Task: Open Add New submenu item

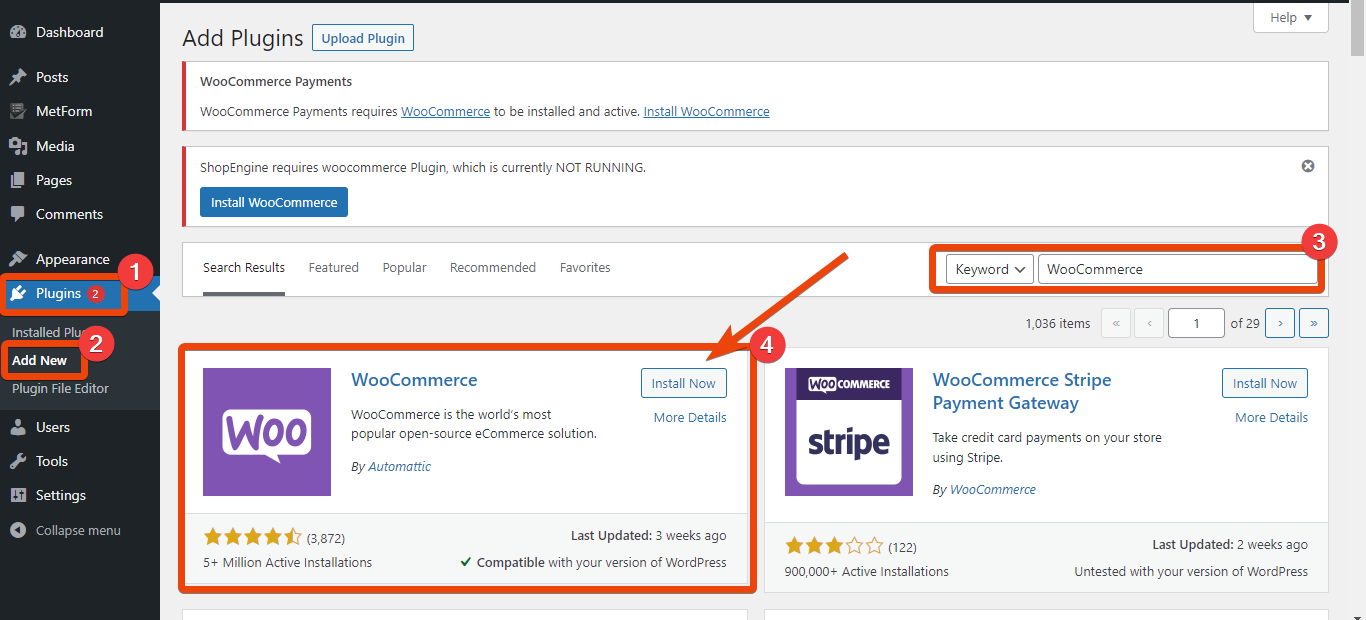Action: pos(40,360)
